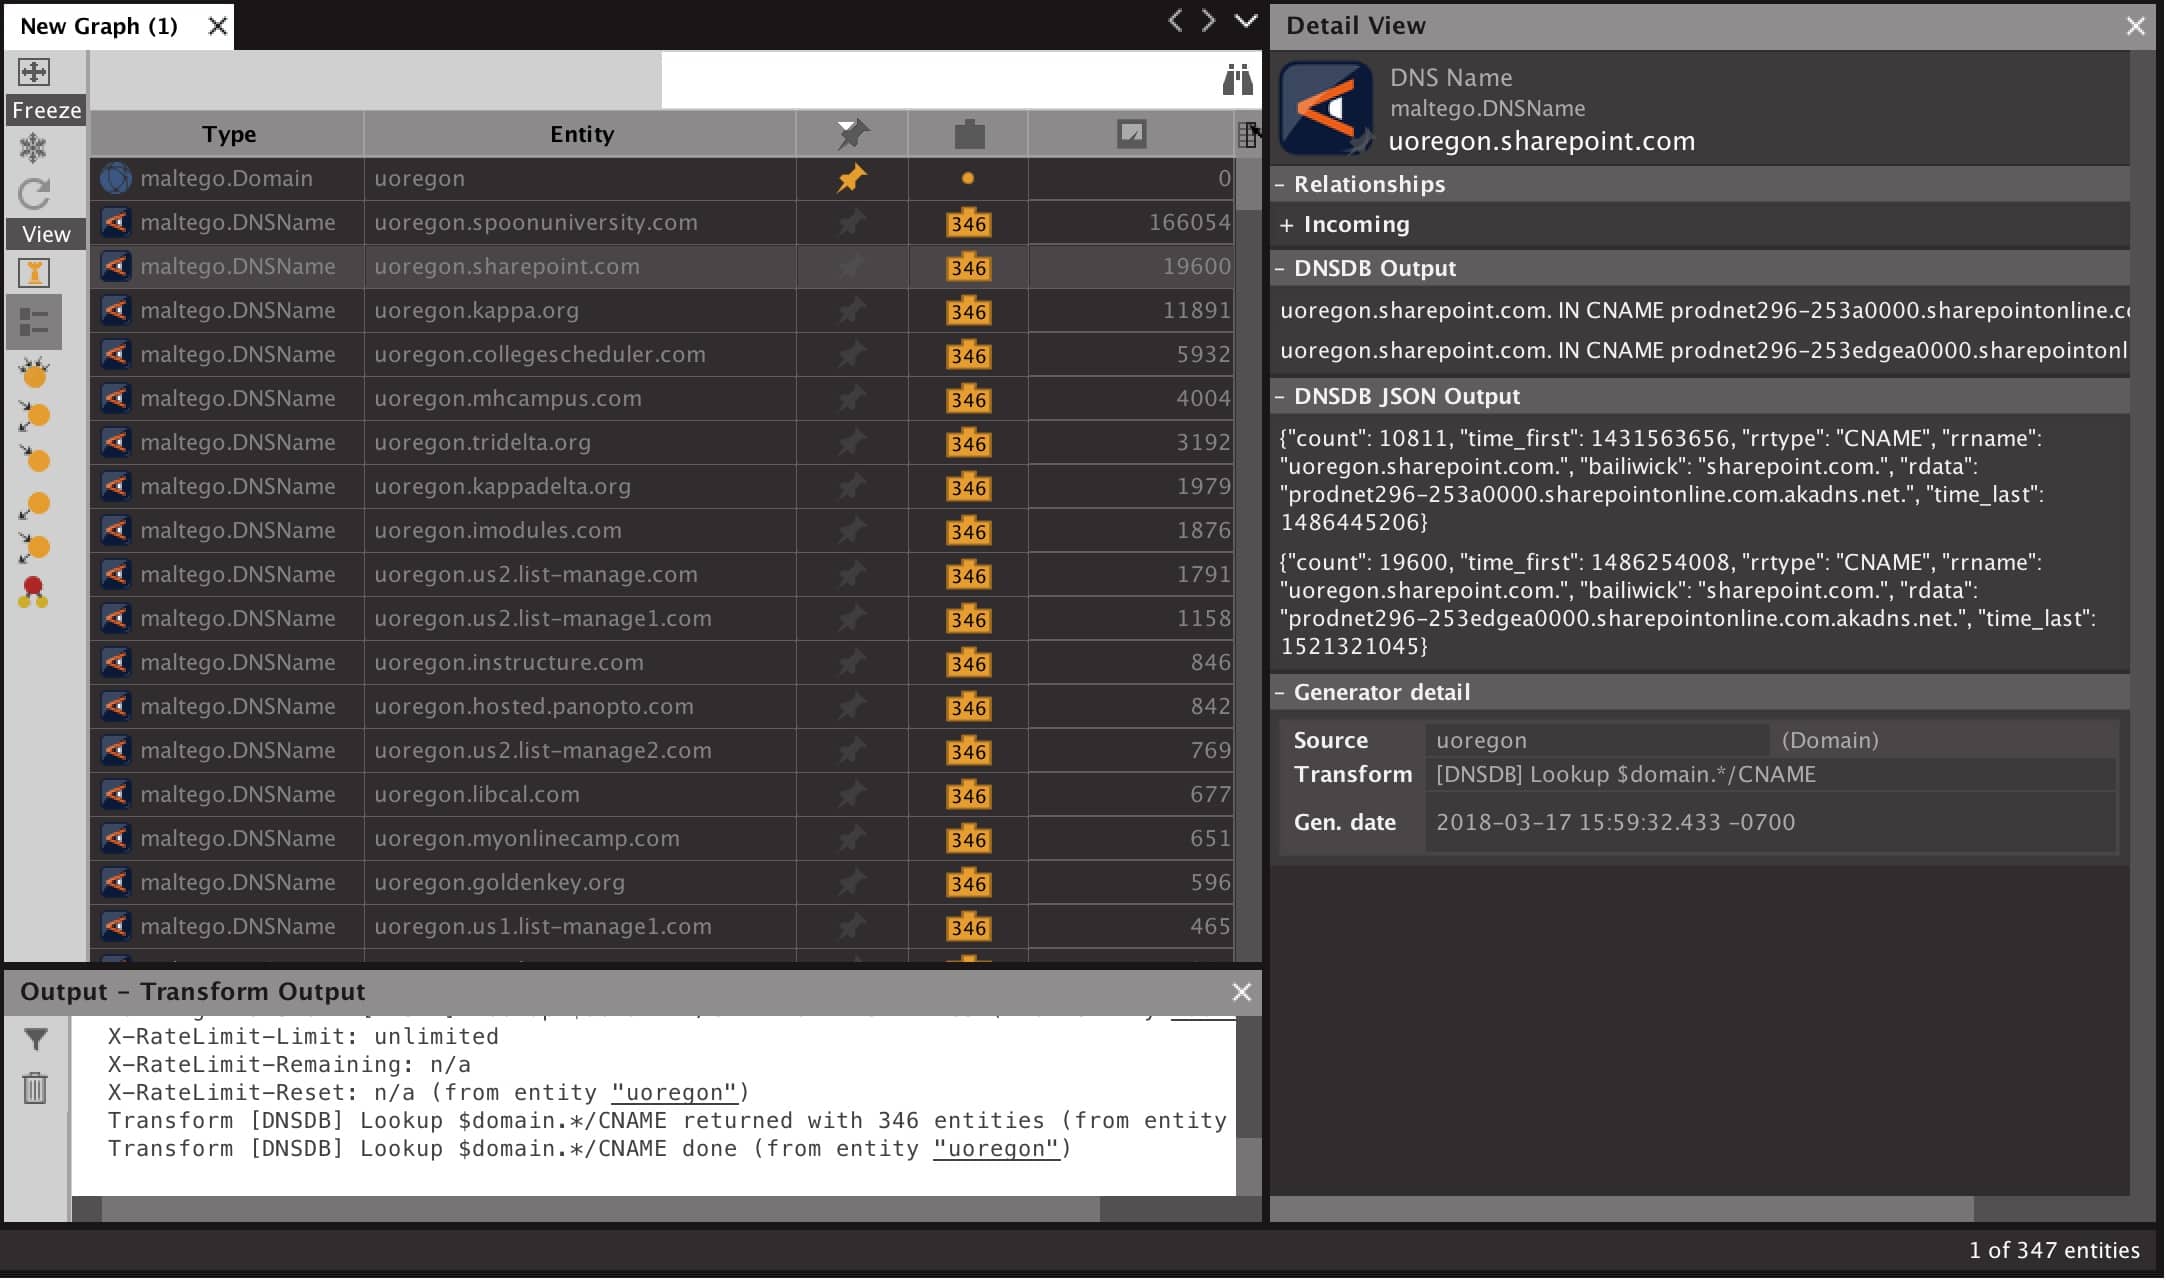Click the refresh view icon
The height and width of the screenshot is (1280, 2166).
34,194
